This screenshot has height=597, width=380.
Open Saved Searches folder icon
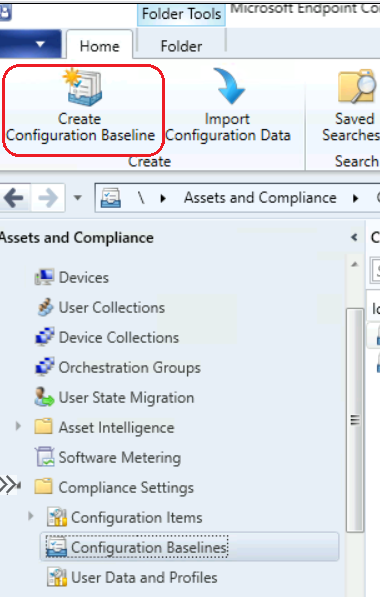pos(357,87)
